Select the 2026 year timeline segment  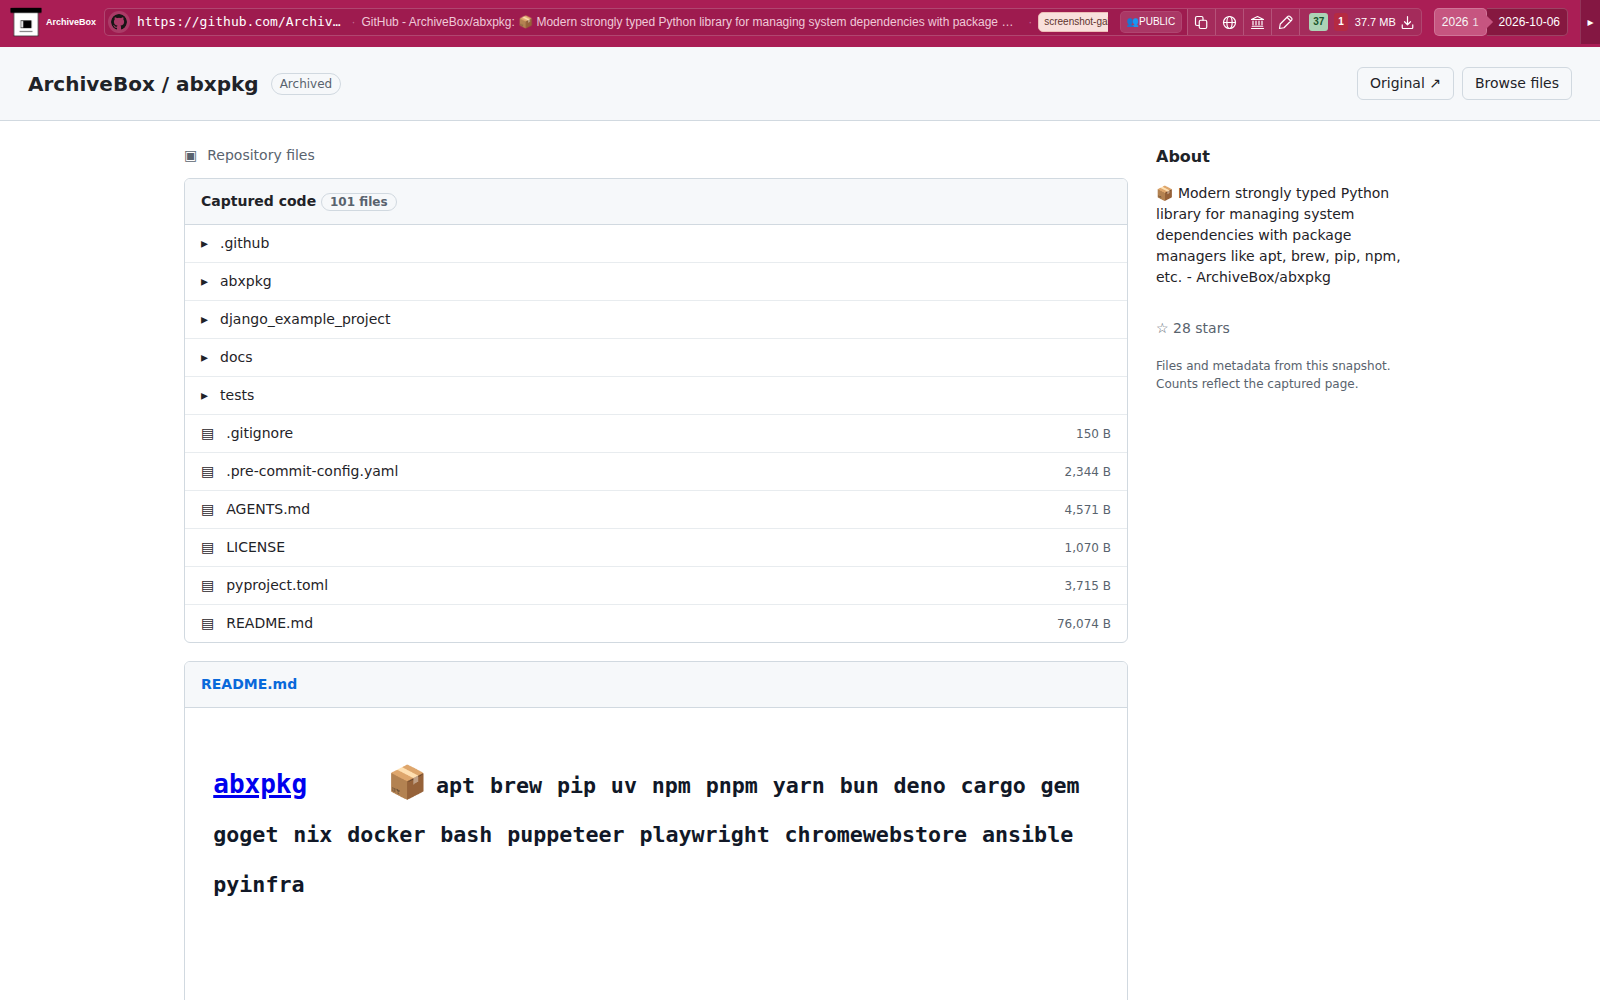[x=1459, y=22]
